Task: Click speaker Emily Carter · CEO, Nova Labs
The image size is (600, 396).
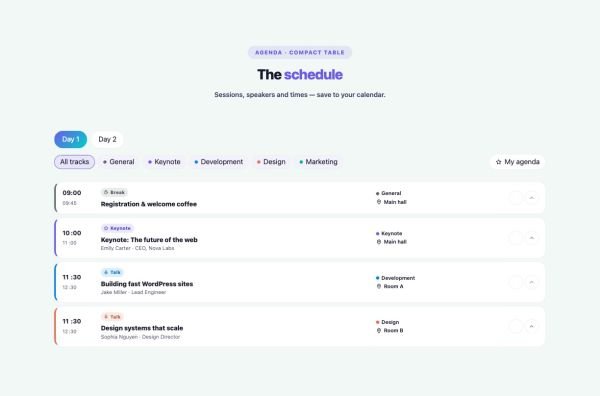Action: 137,248
